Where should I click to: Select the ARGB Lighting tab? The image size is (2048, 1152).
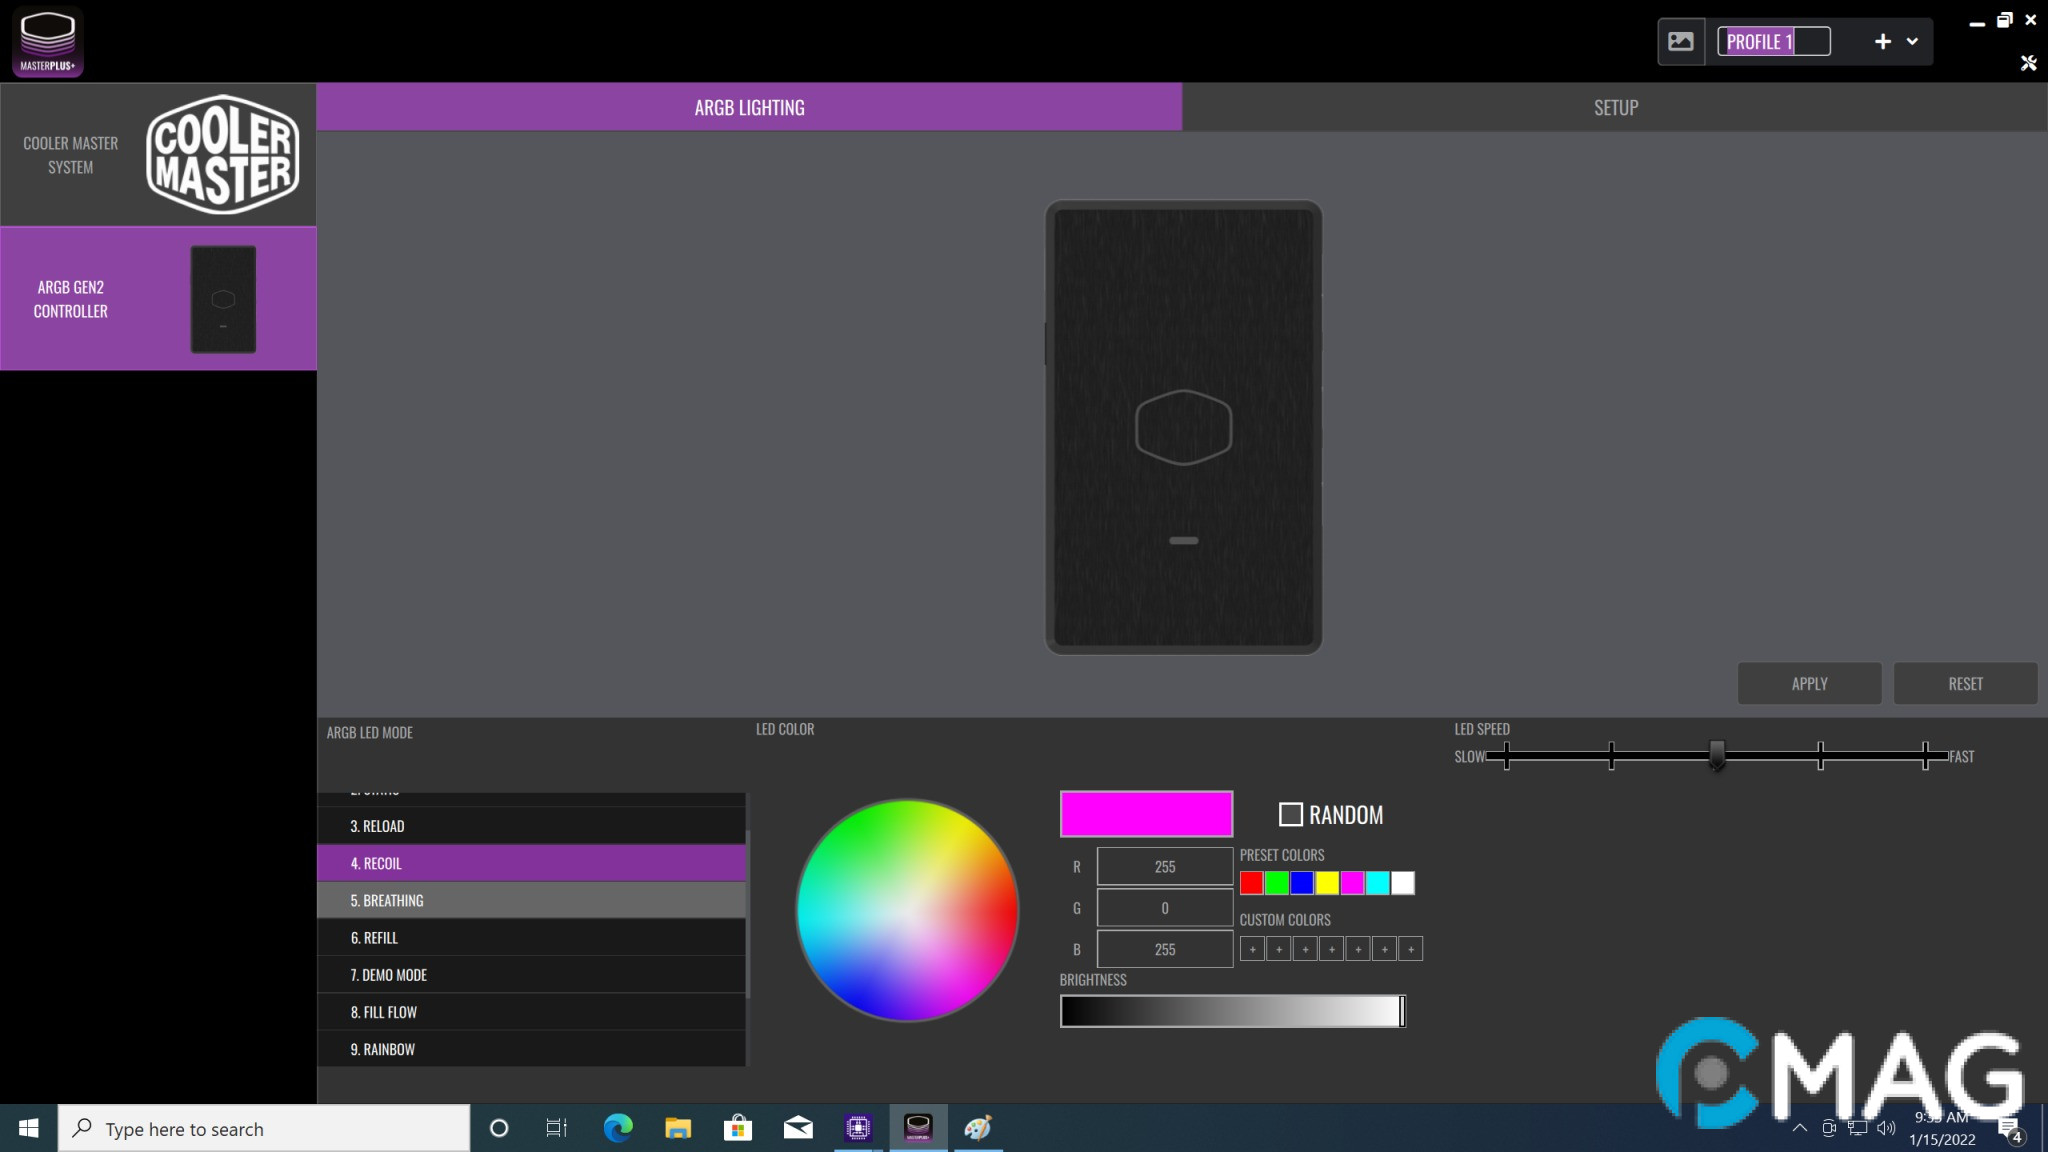click(749, 108)
